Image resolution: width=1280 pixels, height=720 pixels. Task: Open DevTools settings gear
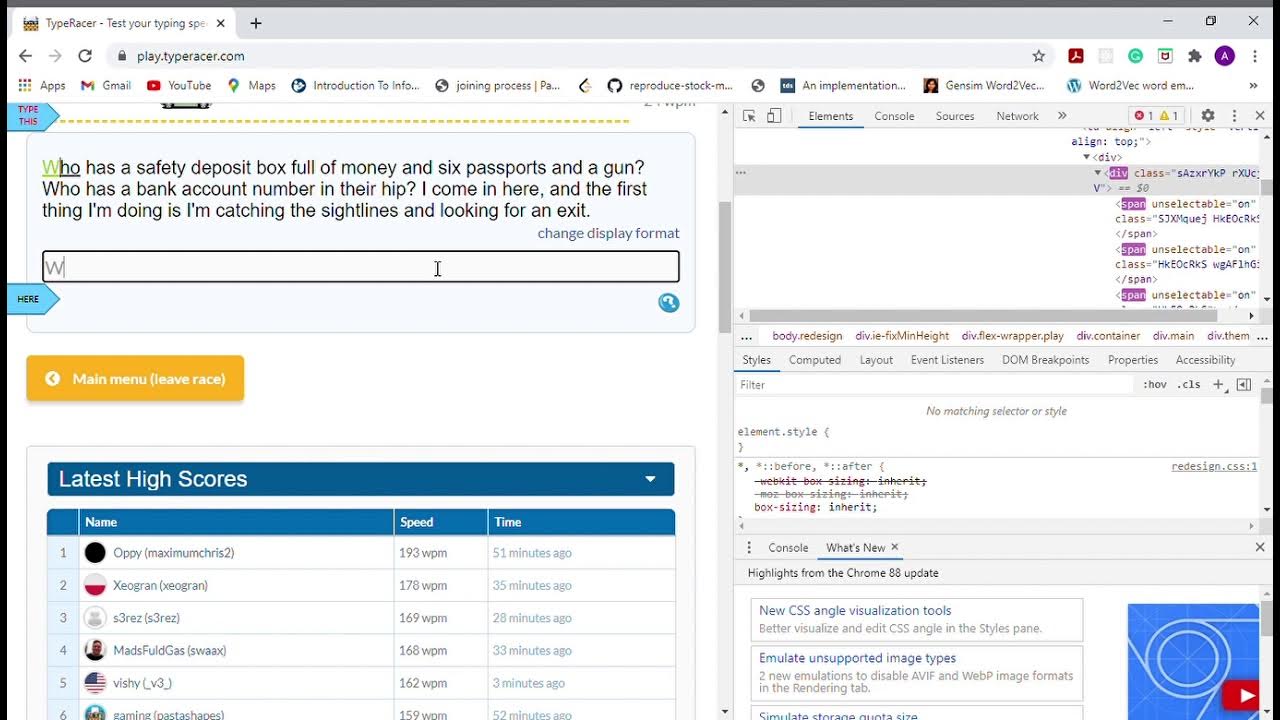1208,116
